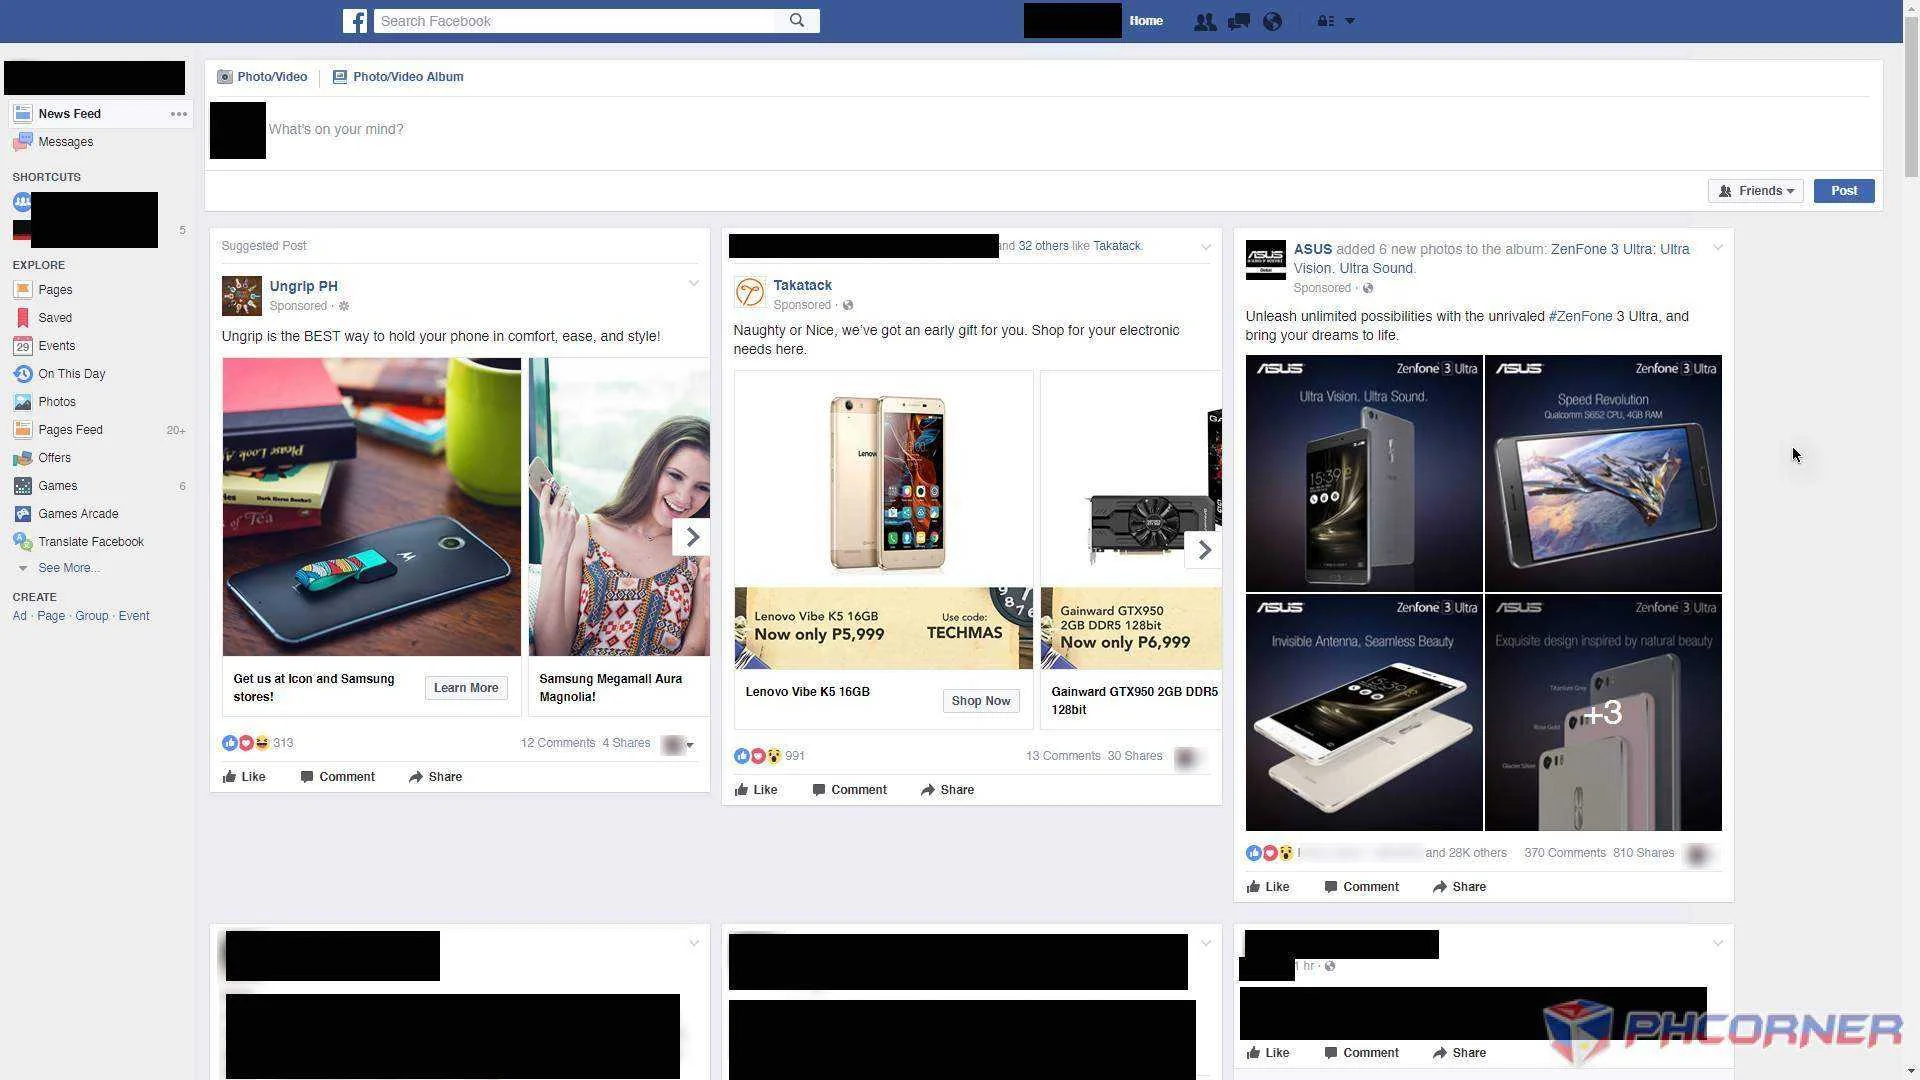This screenshot has height=1080, width=1920.
Task: Advance Ungrip carousel with next arrow
Action: 692,538
